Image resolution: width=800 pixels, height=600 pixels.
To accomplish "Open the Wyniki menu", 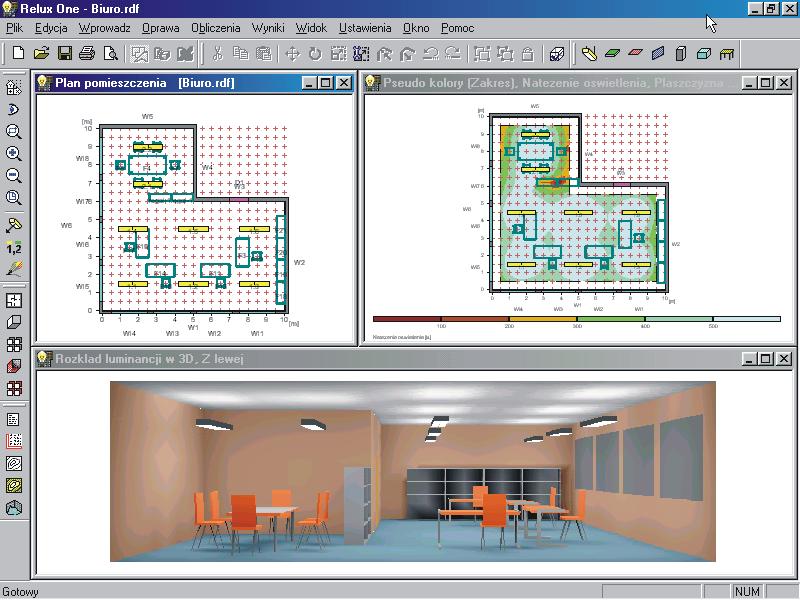I will [x=268, y=28].
